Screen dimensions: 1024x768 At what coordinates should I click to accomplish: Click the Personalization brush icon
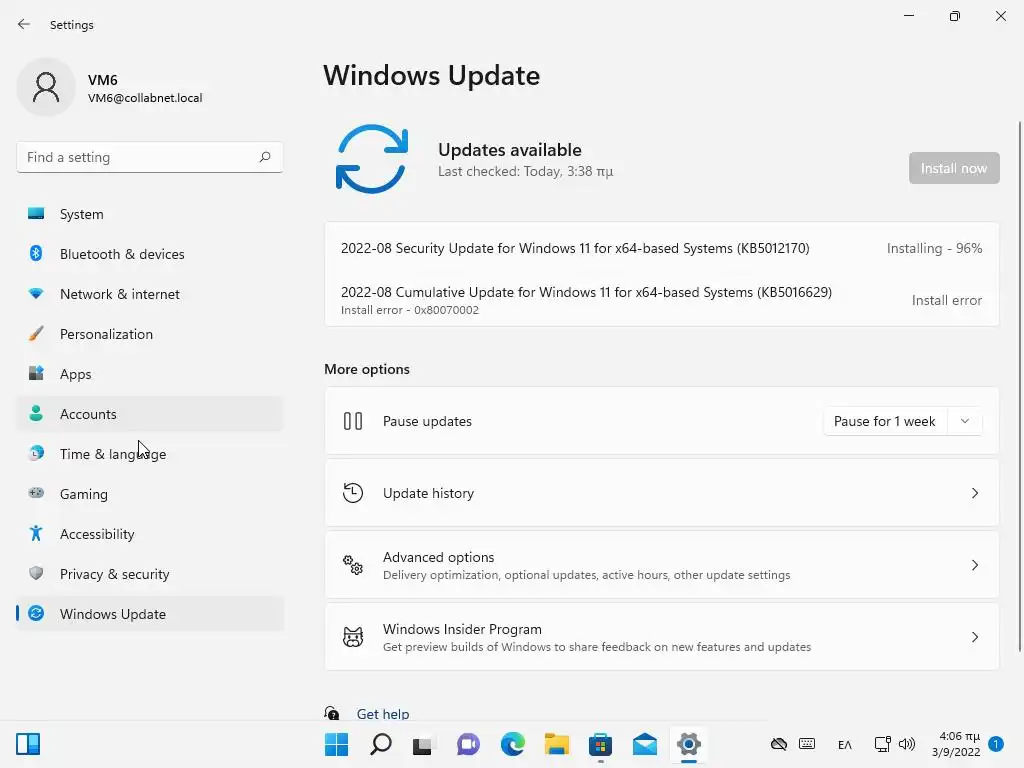36,334
